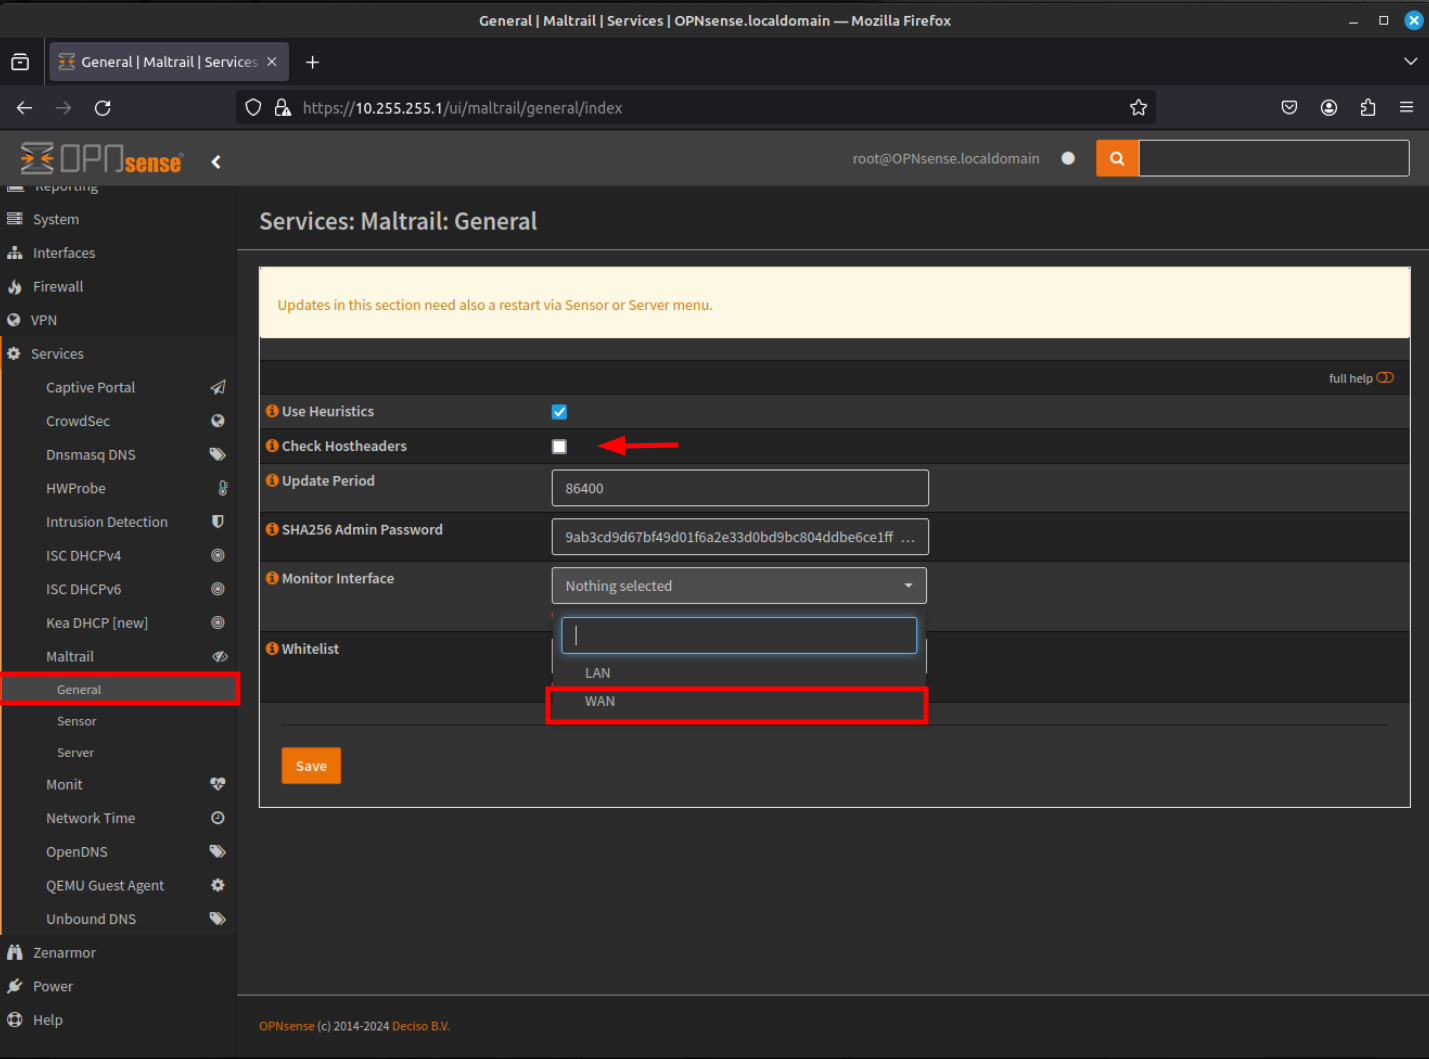Click the info icon beside Use Heuristics
This screenshot has width=1429, height=1059.
[272, 411]
